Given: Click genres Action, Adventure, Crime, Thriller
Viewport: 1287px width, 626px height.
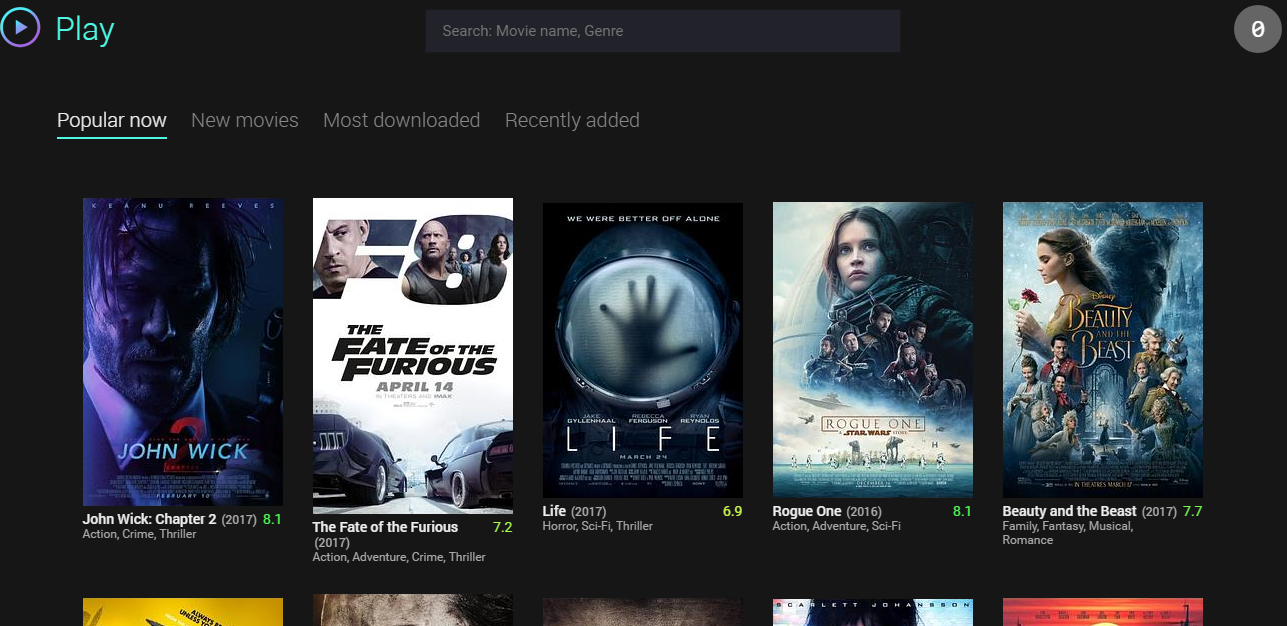Looking at the screenshot, I should [x=399, y=557].
